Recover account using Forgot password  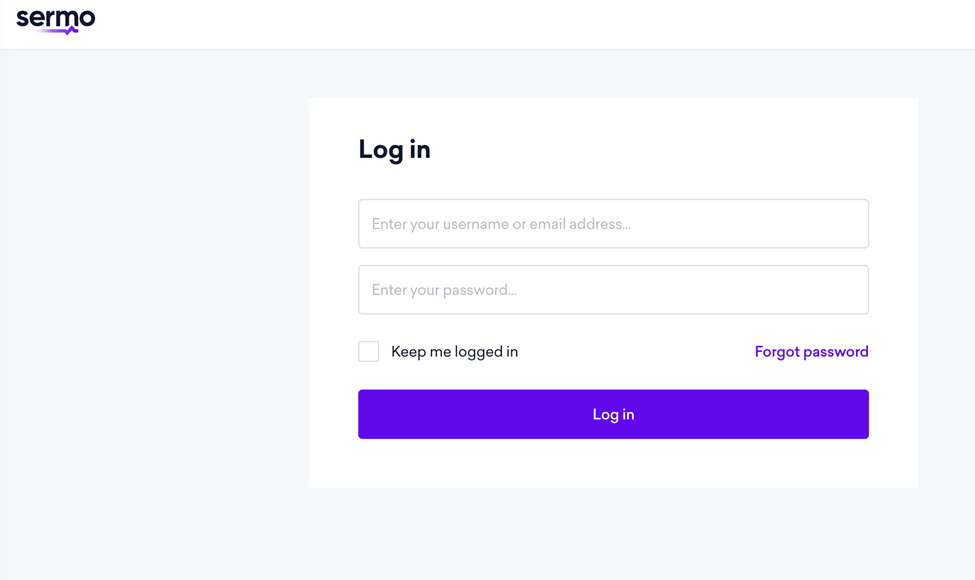tap(811, 351)
